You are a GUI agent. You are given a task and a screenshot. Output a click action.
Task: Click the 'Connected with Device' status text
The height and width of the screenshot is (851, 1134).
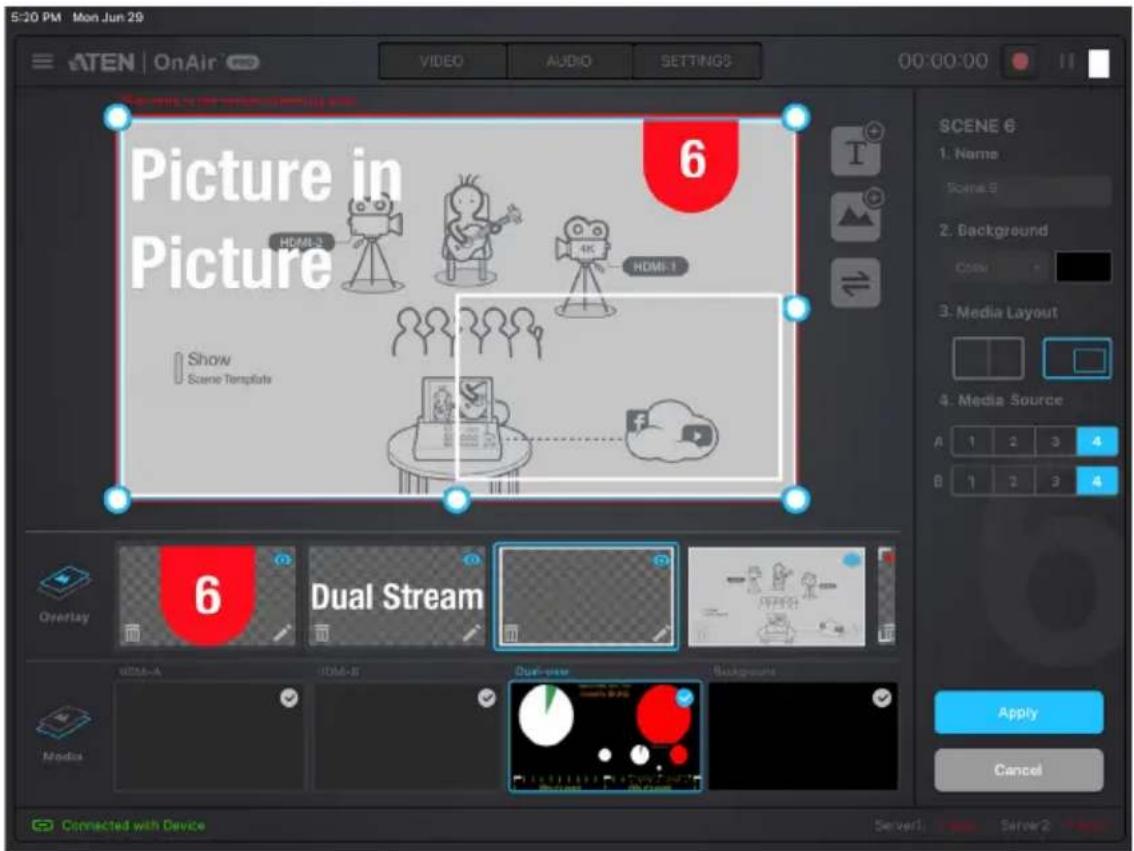133,825
